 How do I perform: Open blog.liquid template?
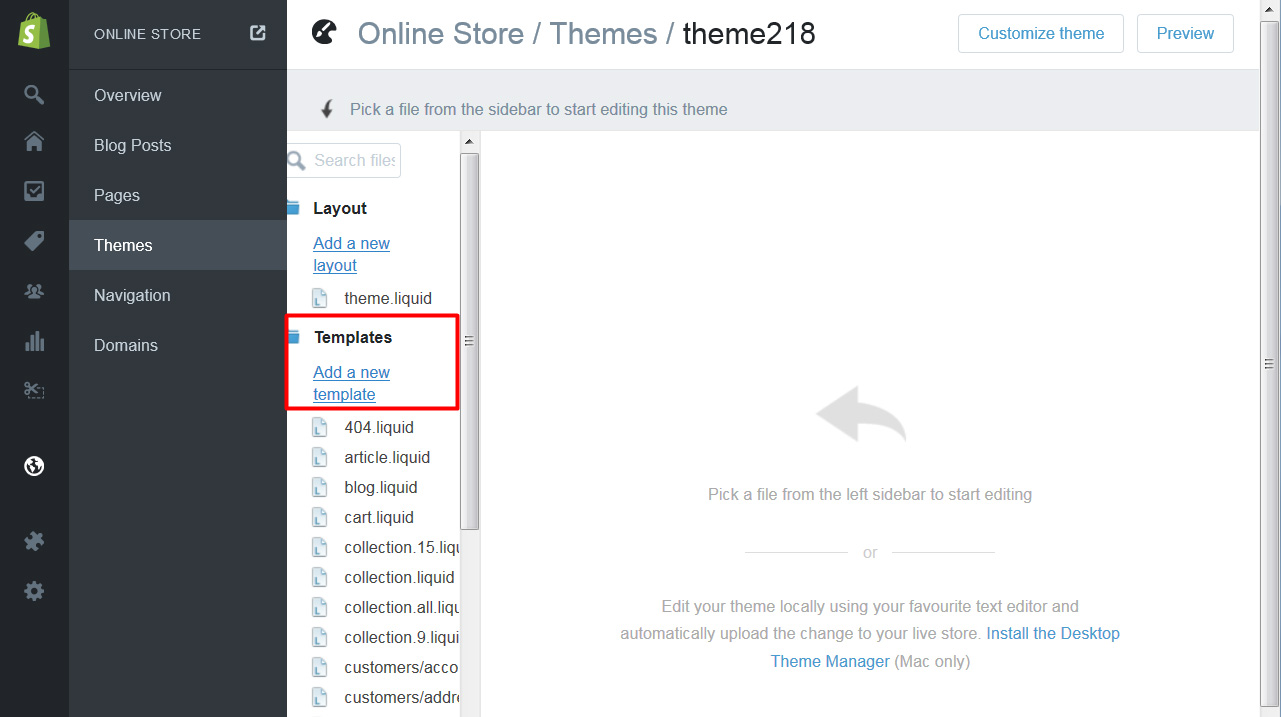[381, 487]
